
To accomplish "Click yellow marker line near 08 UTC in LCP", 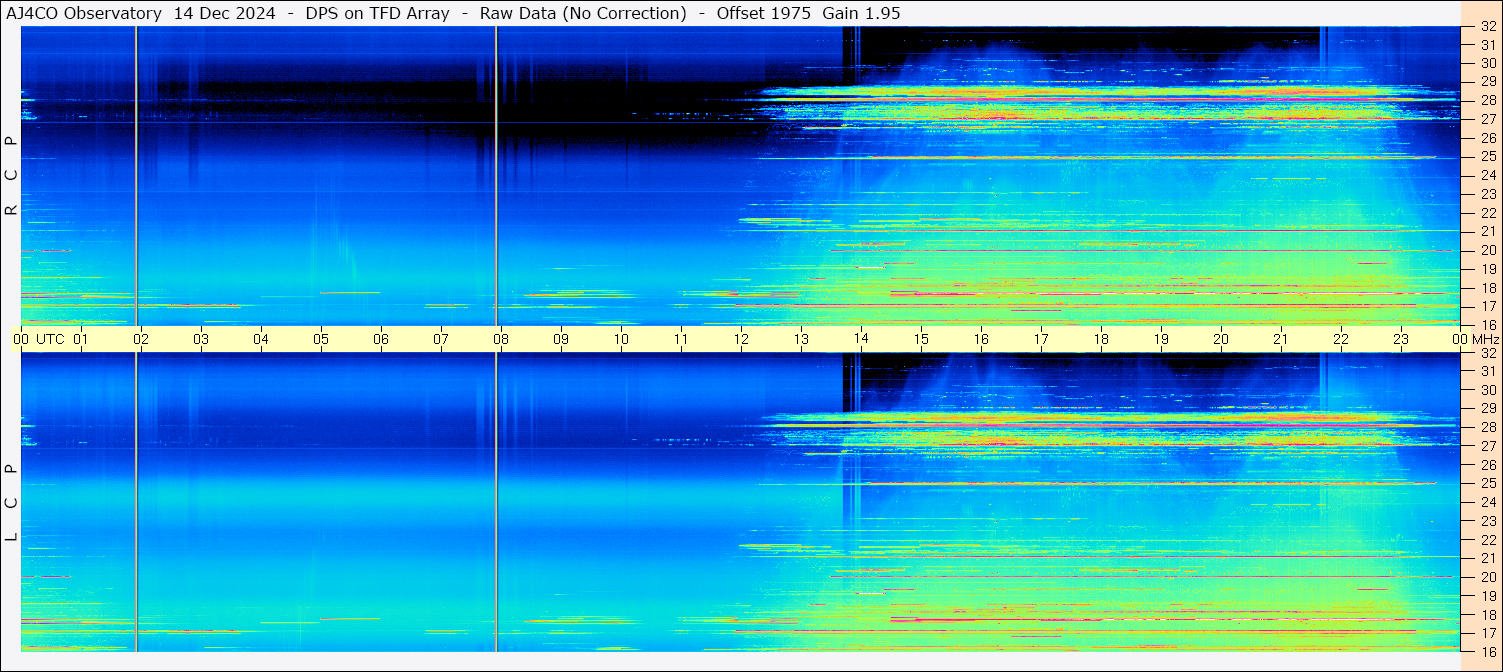I will point(496,502).
